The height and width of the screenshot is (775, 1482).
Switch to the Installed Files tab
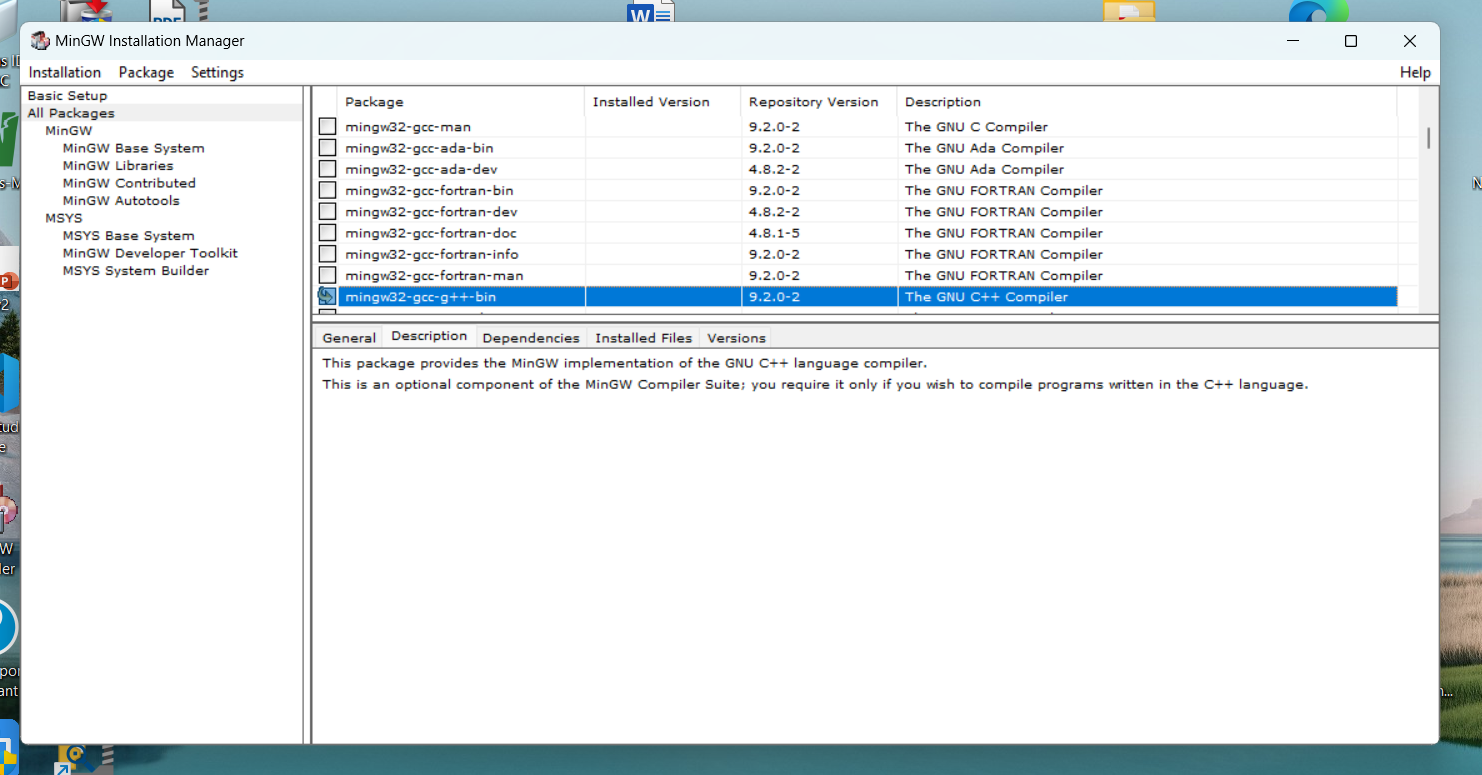click(x=644, y=338)
